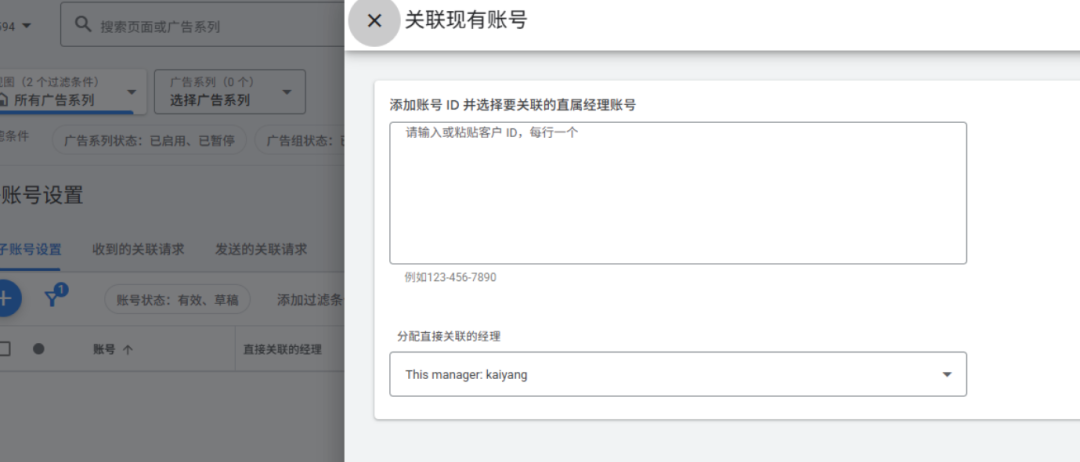Click the 添加账号 ID 并选择要关联的直属经理账号 heading
Screen dimensions: 1080x462
(512, 105)
